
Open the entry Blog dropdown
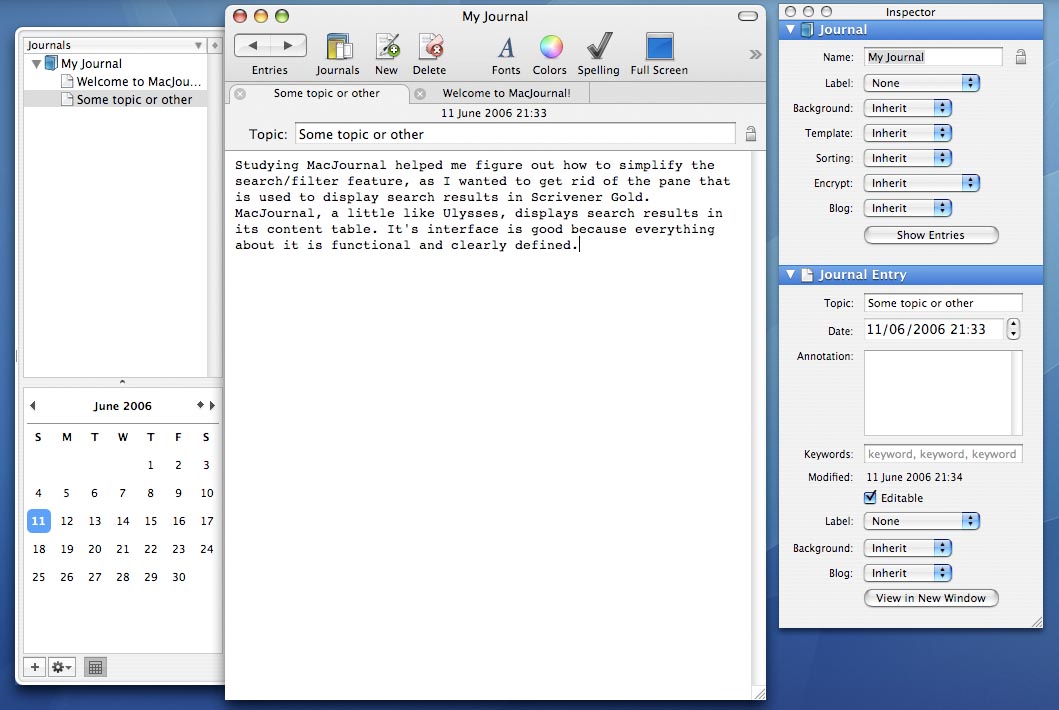coord(908,573)
